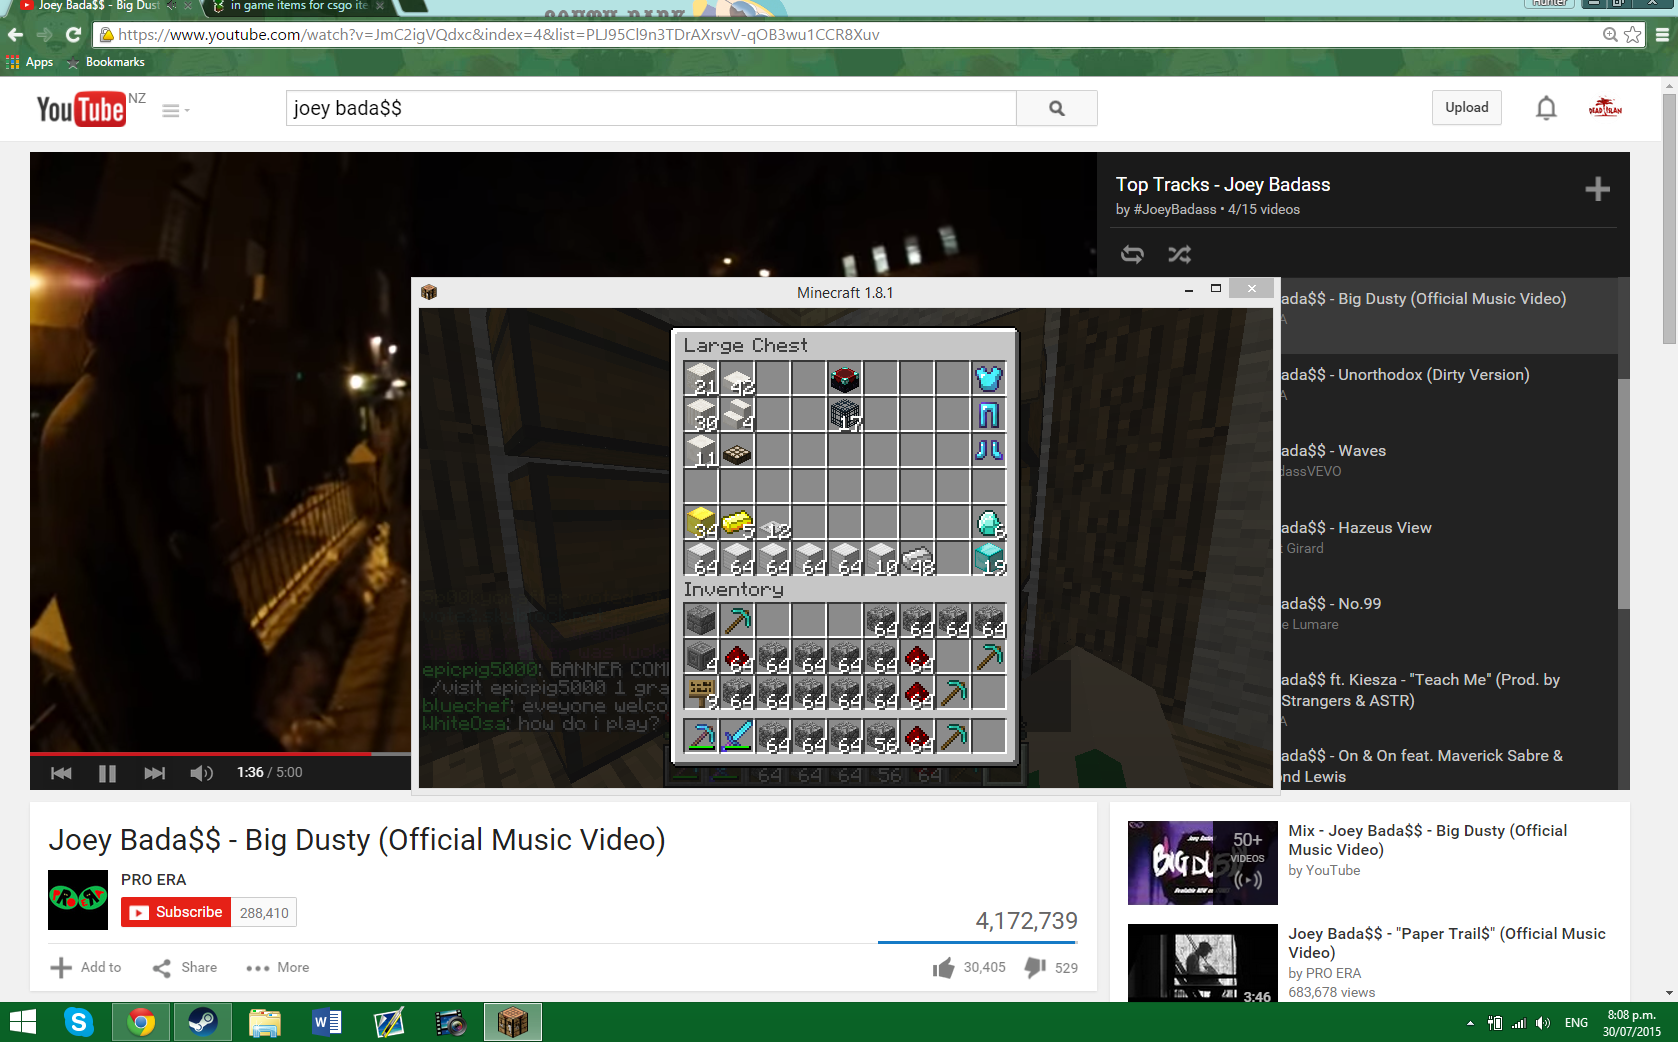Pick up iron block stack of 21
This screenshot has width=1678, height=1042.
pos(701,378)
